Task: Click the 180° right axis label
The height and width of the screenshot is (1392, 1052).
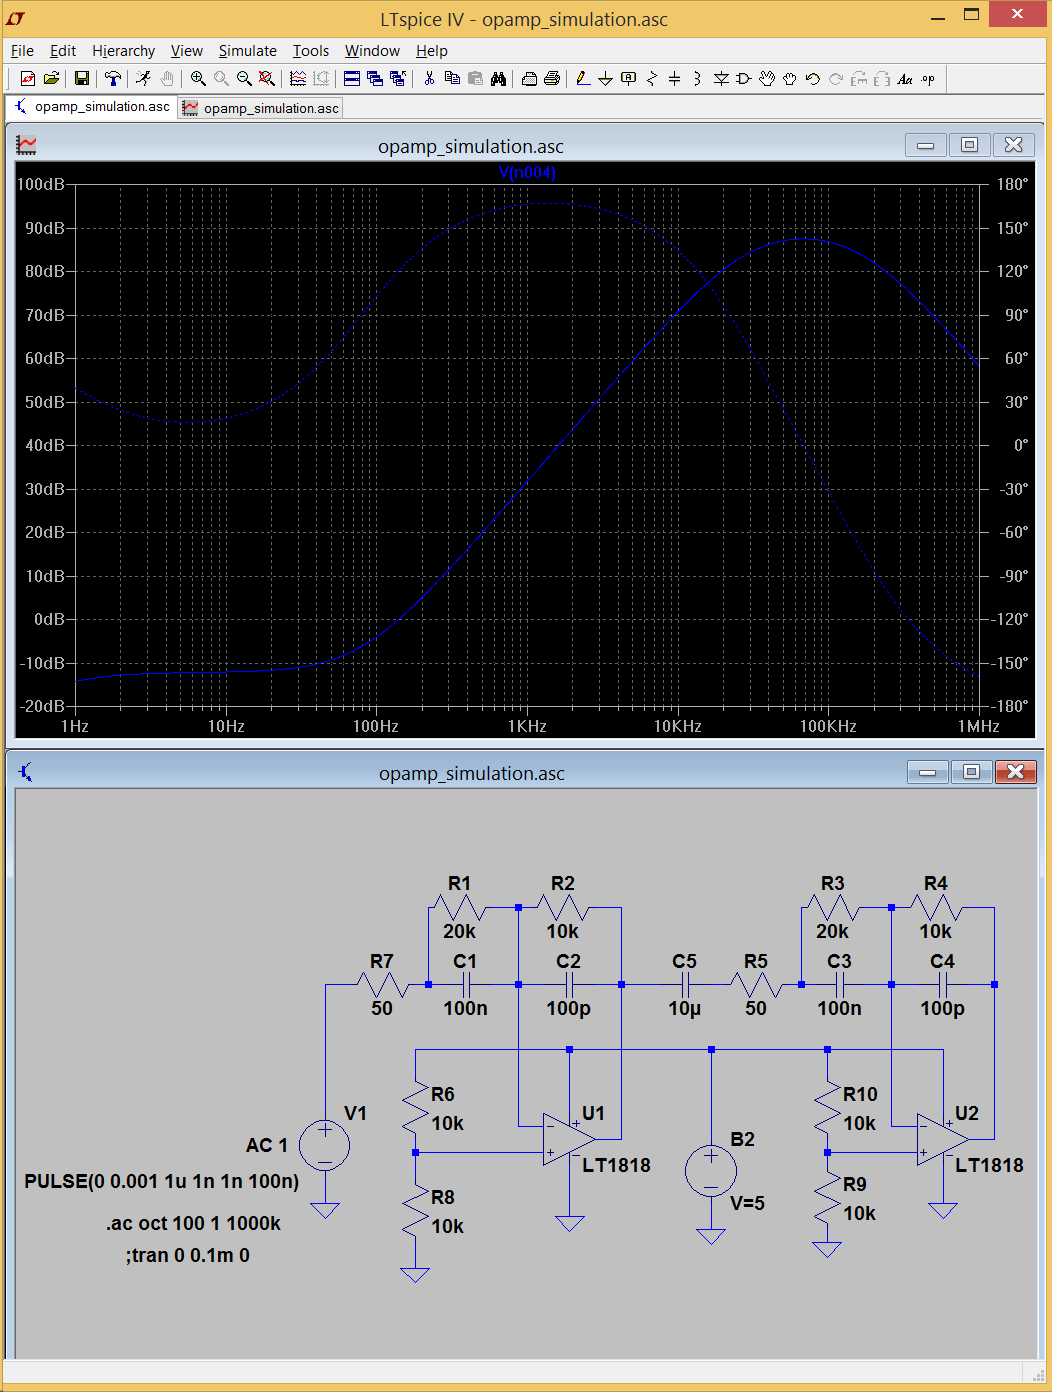Action: [1012, 185]
